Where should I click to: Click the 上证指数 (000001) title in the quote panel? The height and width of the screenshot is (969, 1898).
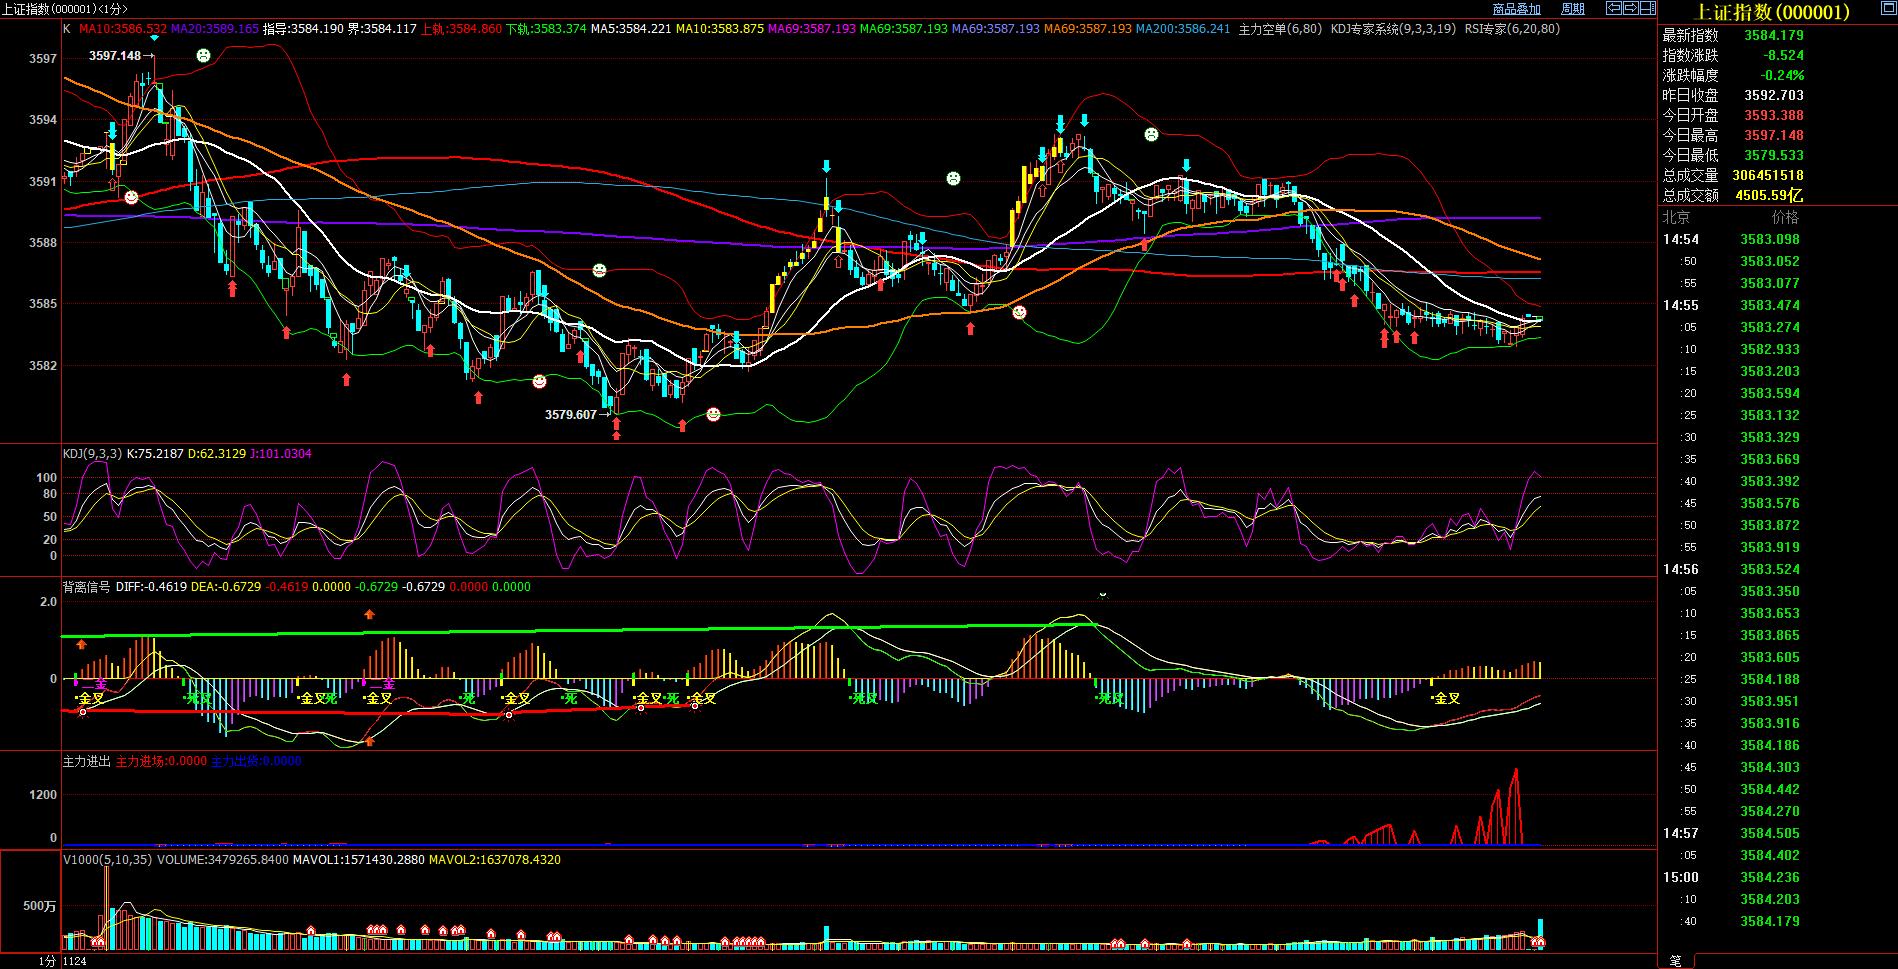[x=1773, y=12]
